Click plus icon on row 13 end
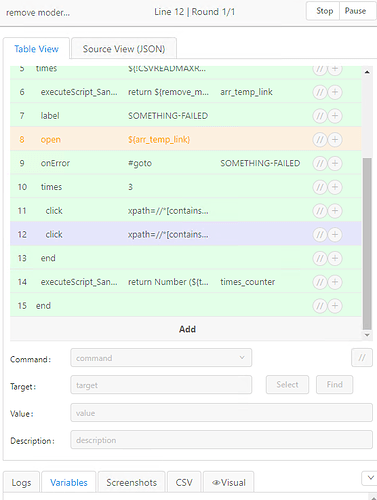377x500 pixels. [x=335, y=258]
